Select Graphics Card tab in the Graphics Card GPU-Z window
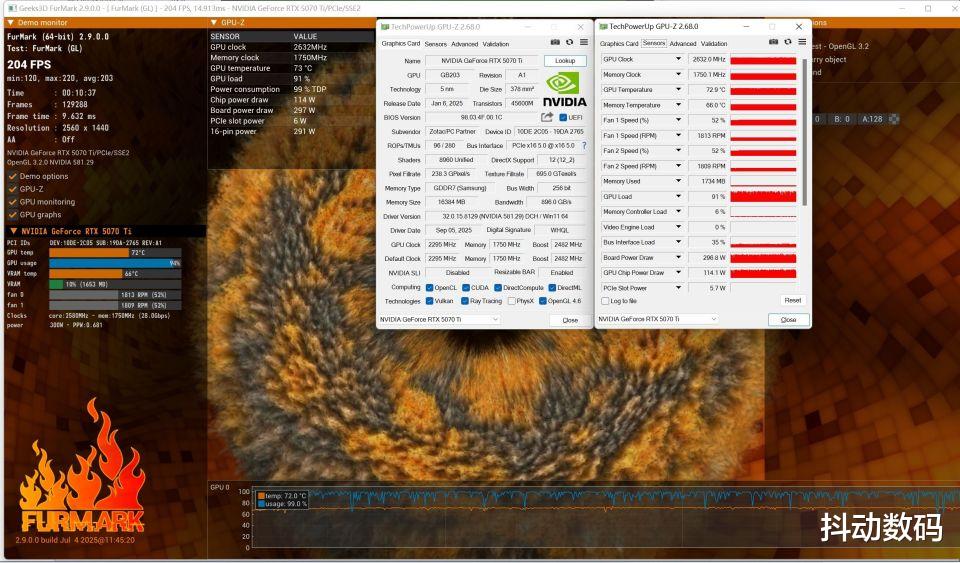Screen dimensions: 960x563 pos(400,43)
